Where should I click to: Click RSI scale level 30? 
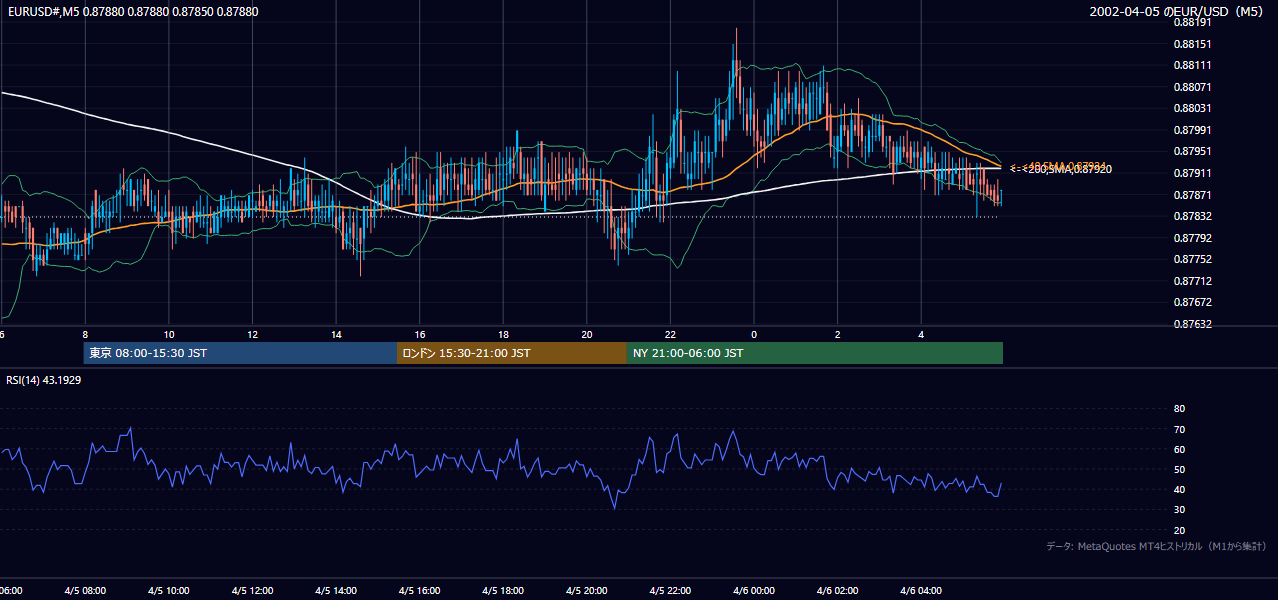(1179, 510)
